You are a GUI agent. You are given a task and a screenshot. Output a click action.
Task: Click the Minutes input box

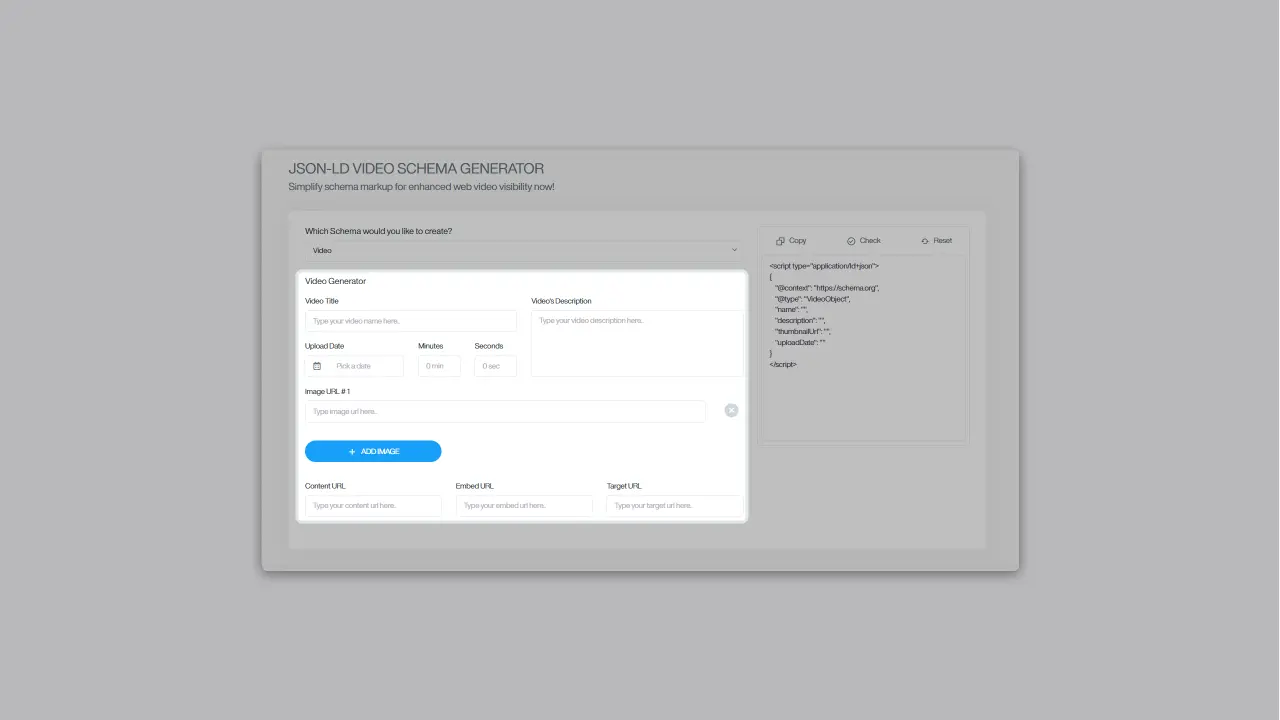(439, 366)
